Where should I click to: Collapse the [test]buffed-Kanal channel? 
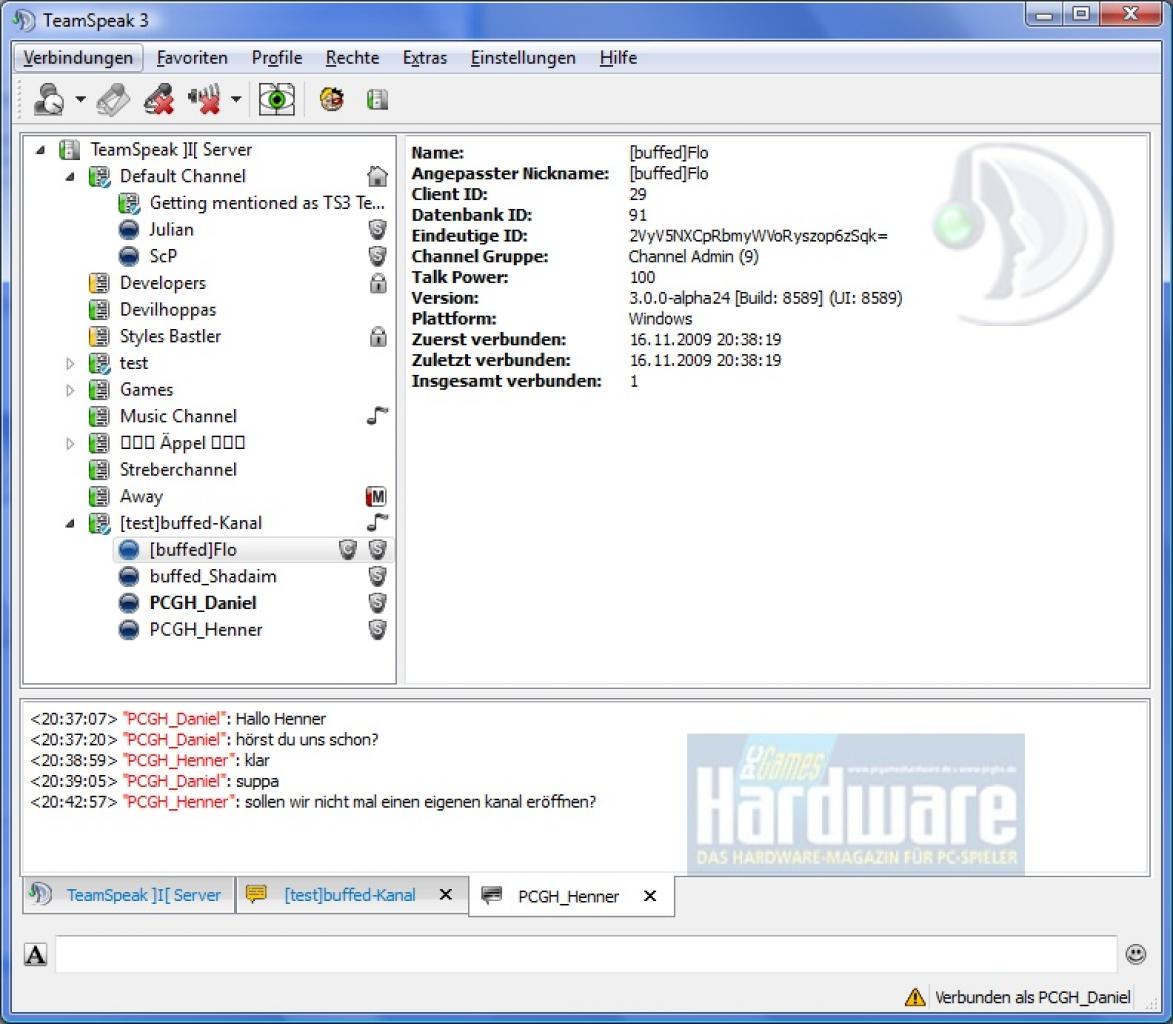pos(70,524)
